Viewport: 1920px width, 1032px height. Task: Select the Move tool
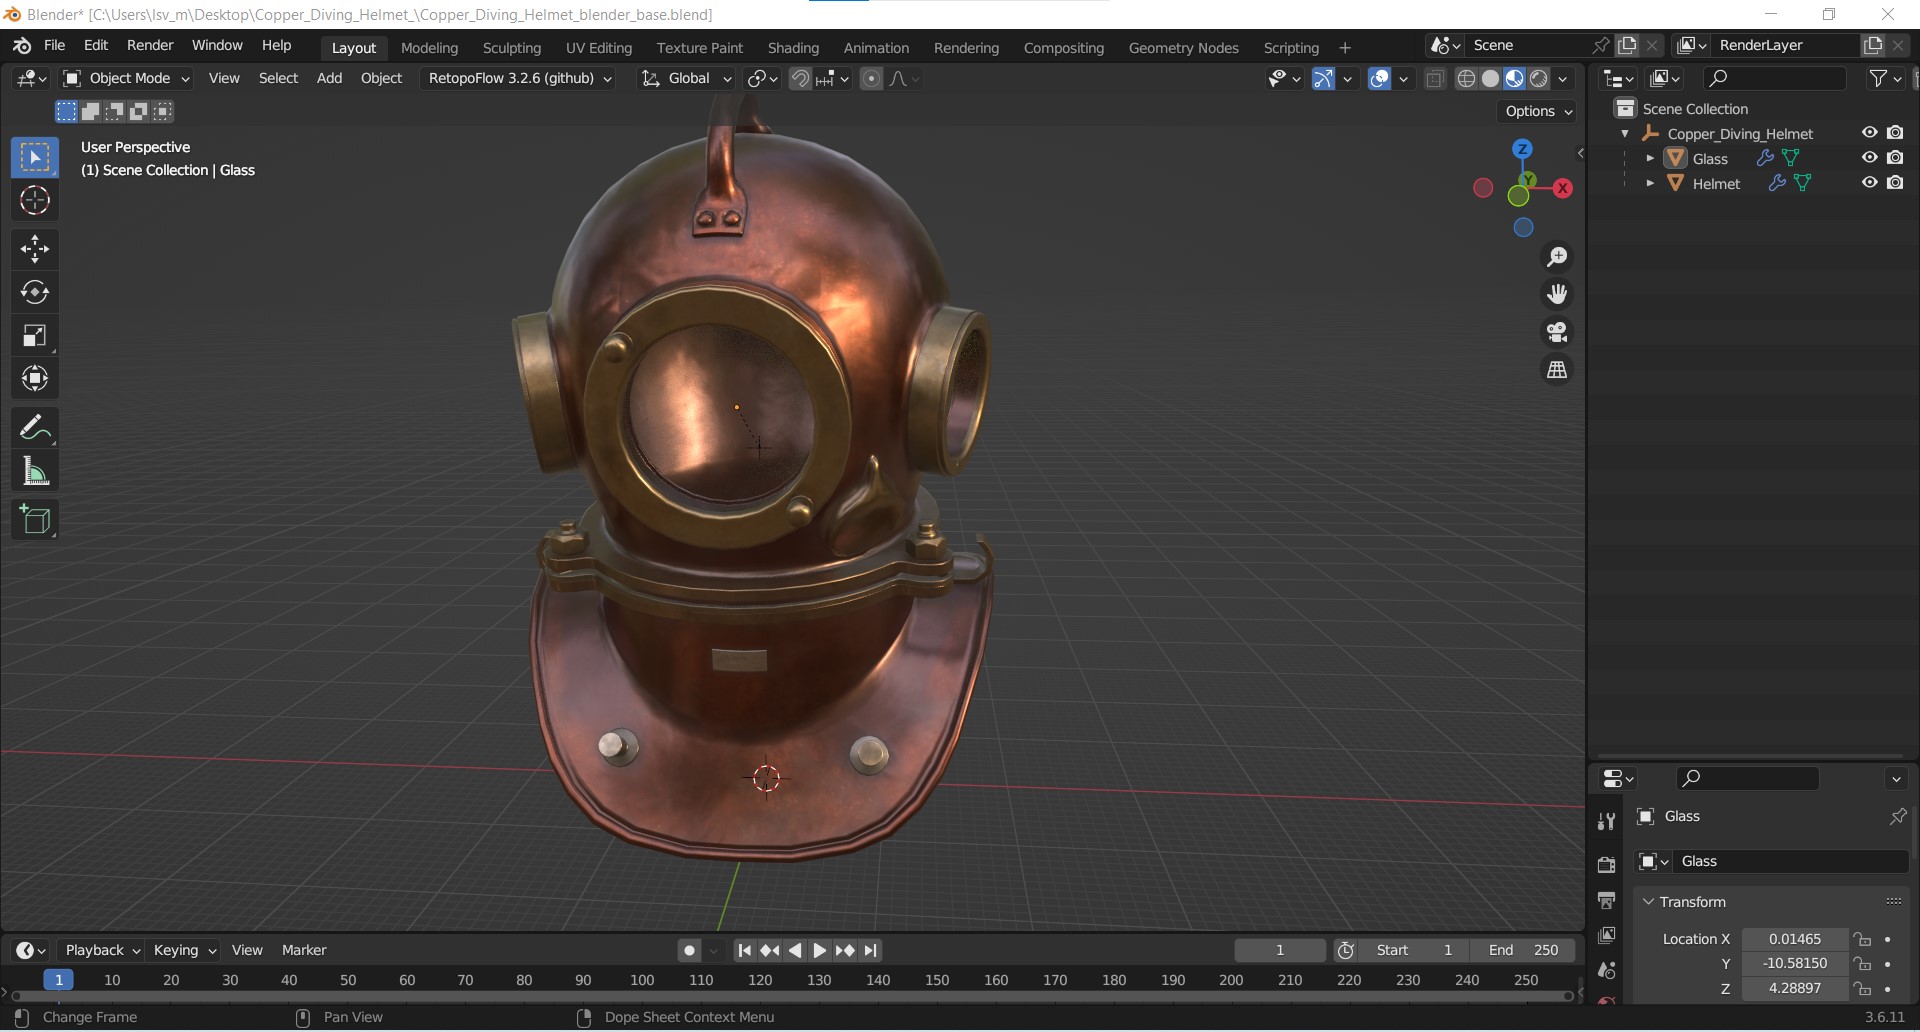pyautogui.click(x=35, y=249)
